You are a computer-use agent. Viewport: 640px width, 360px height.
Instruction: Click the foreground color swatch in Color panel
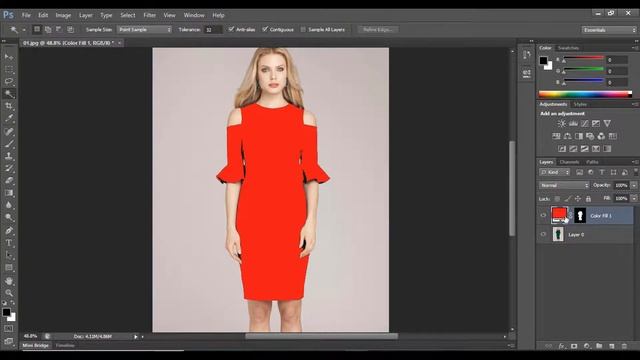point(543,60)
